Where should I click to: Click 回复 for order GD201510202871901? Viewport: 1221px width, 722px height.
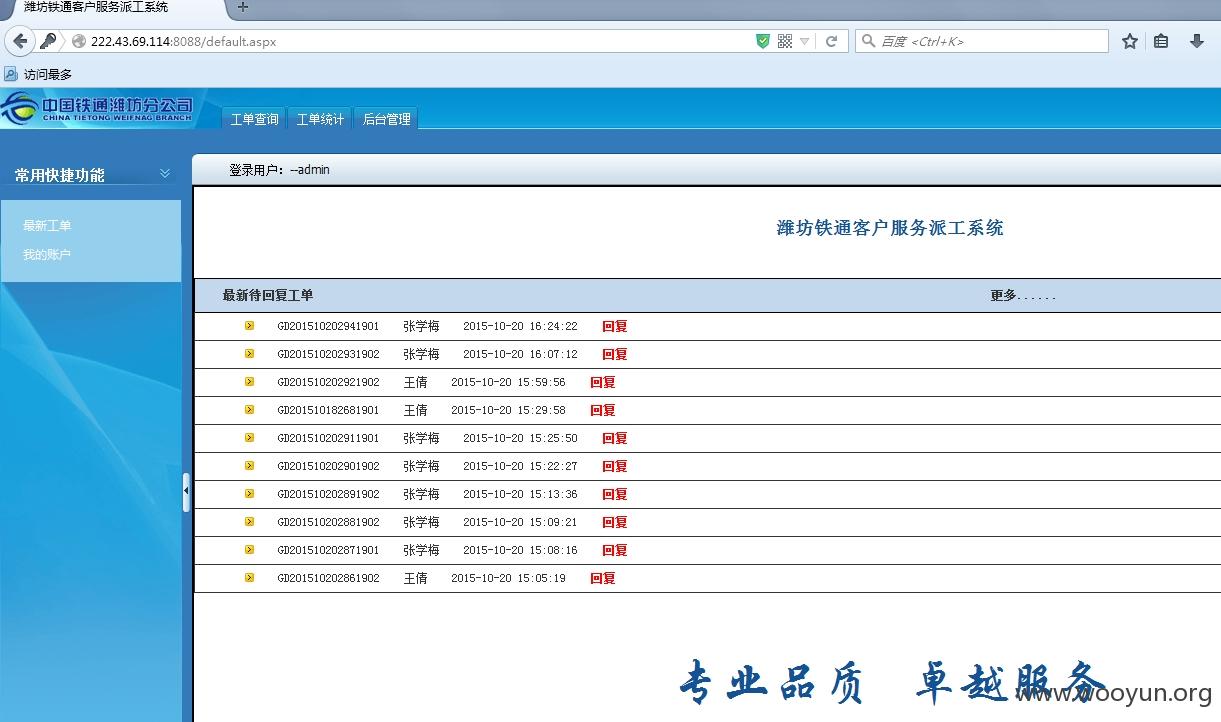pyautogui.click(x=615, y=550)
